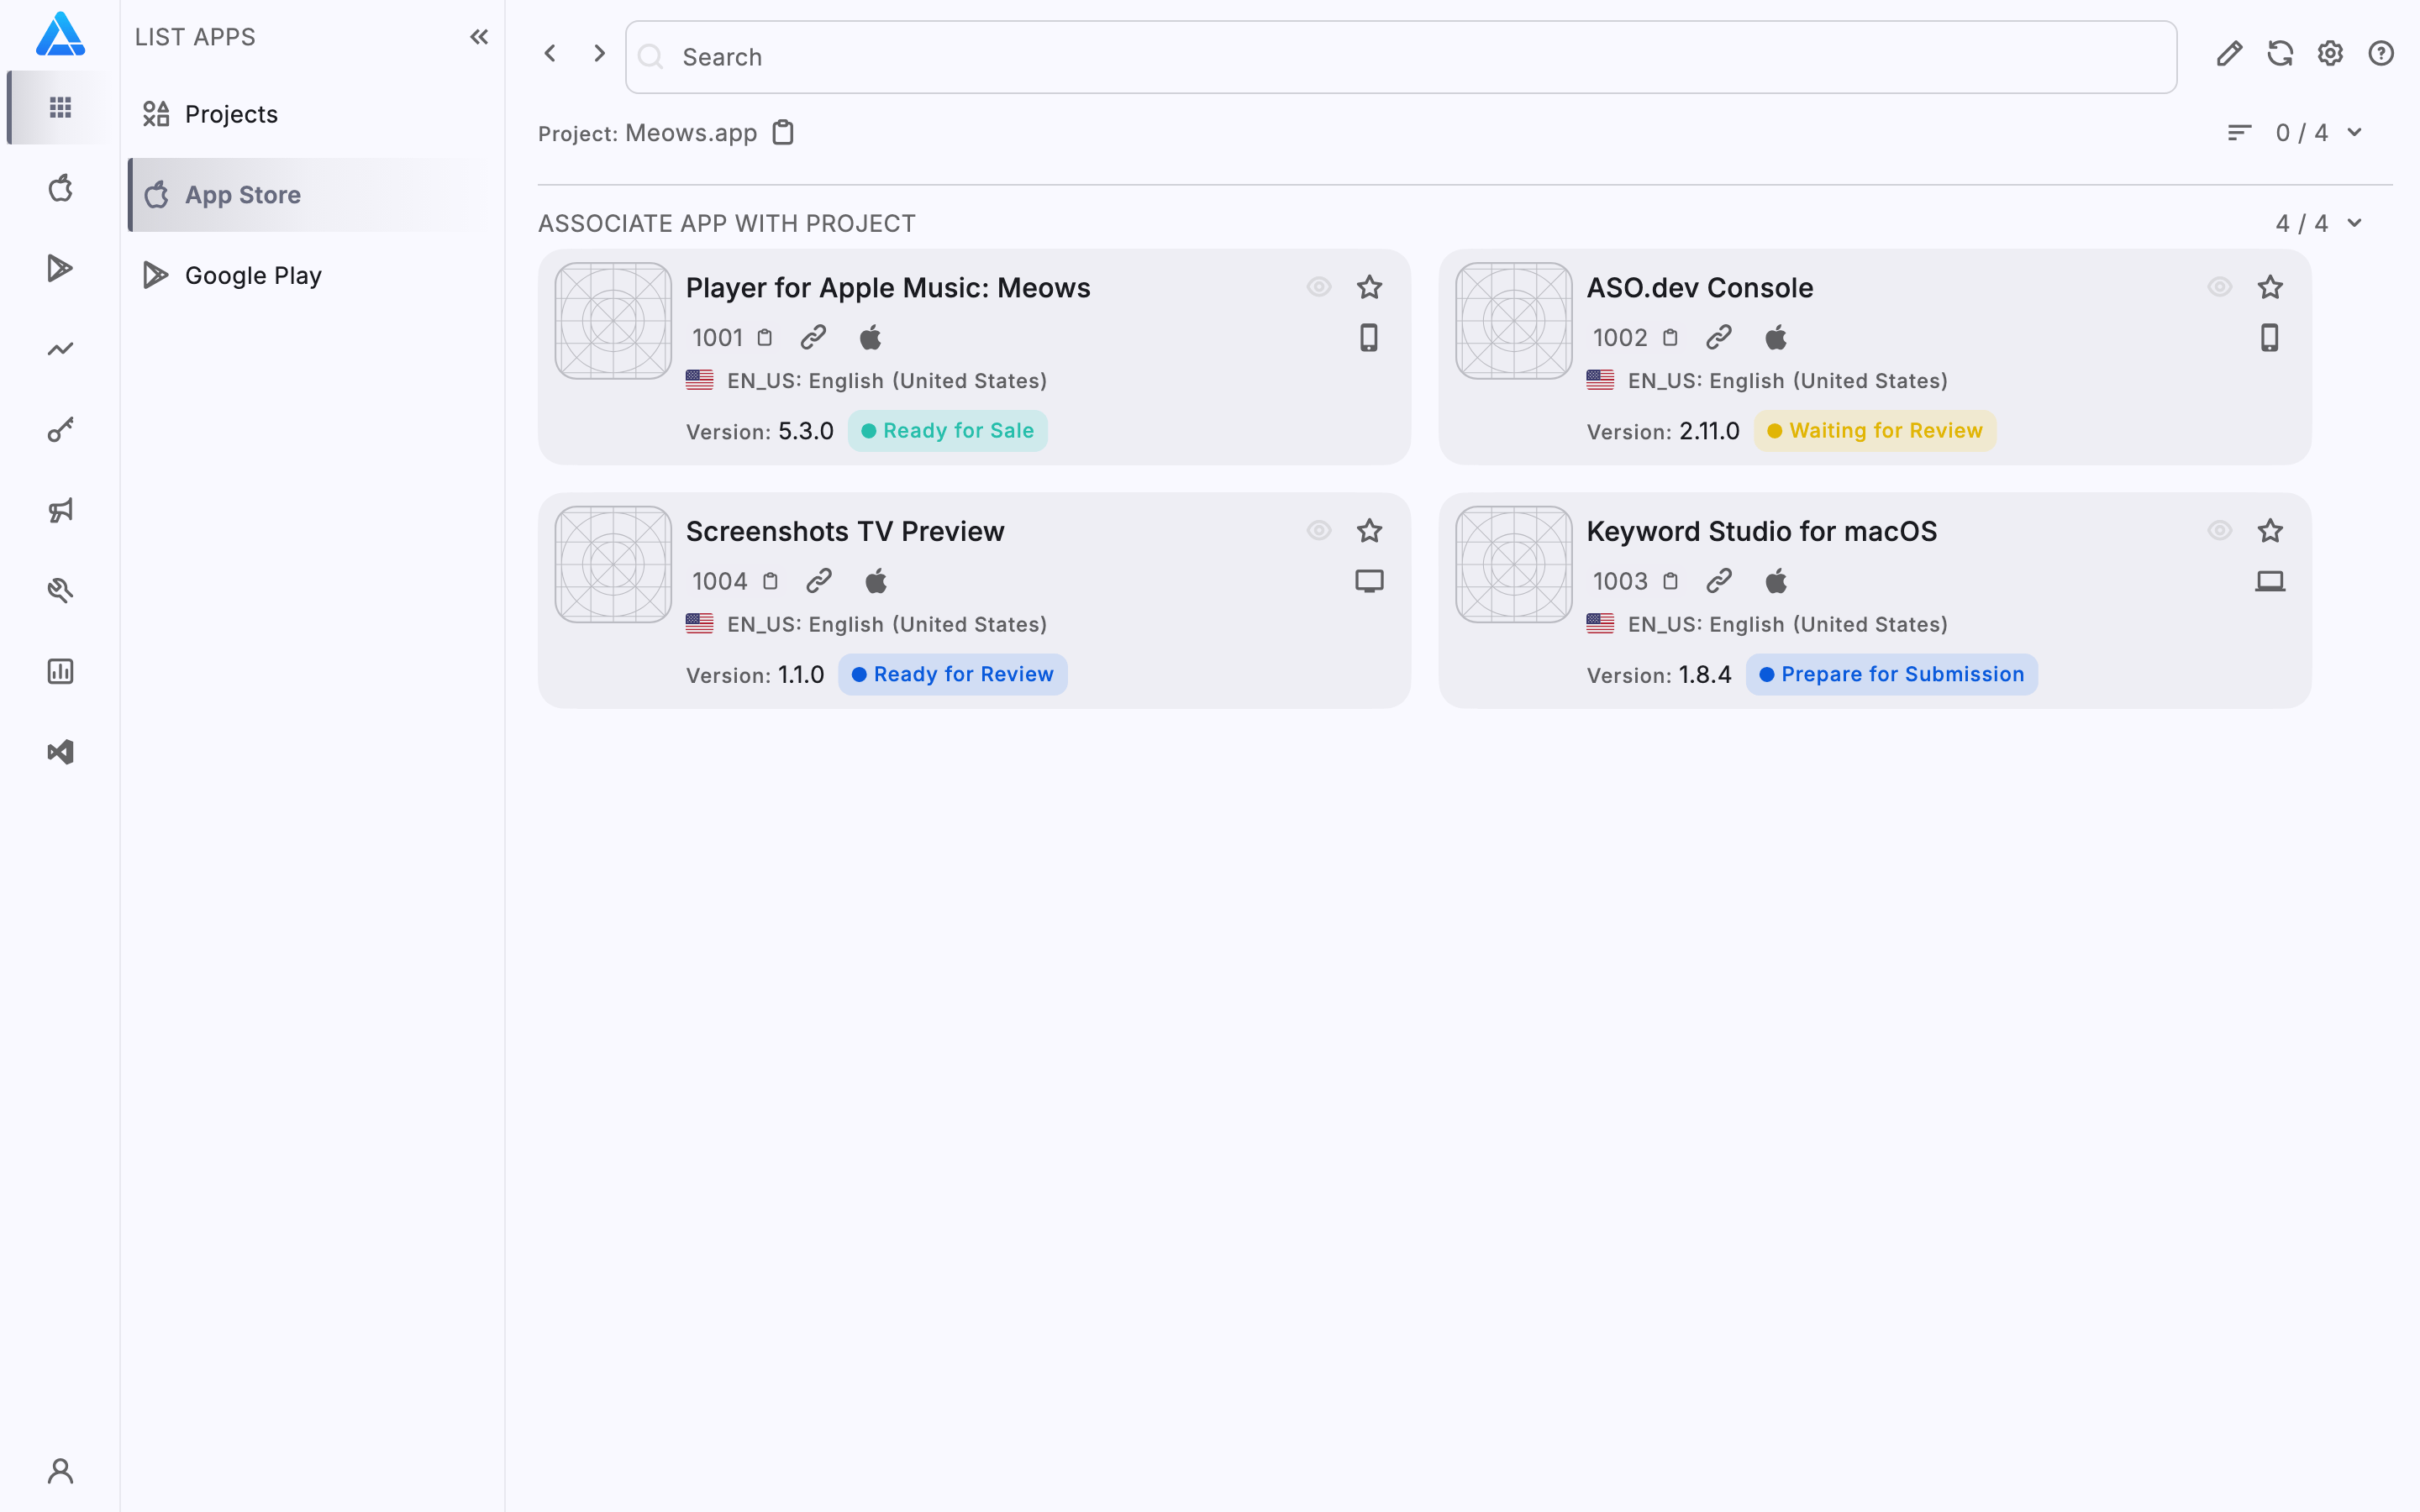Select App Store in the sidebar
The width and height of the screenshot is (2420, 1512).
313,195
